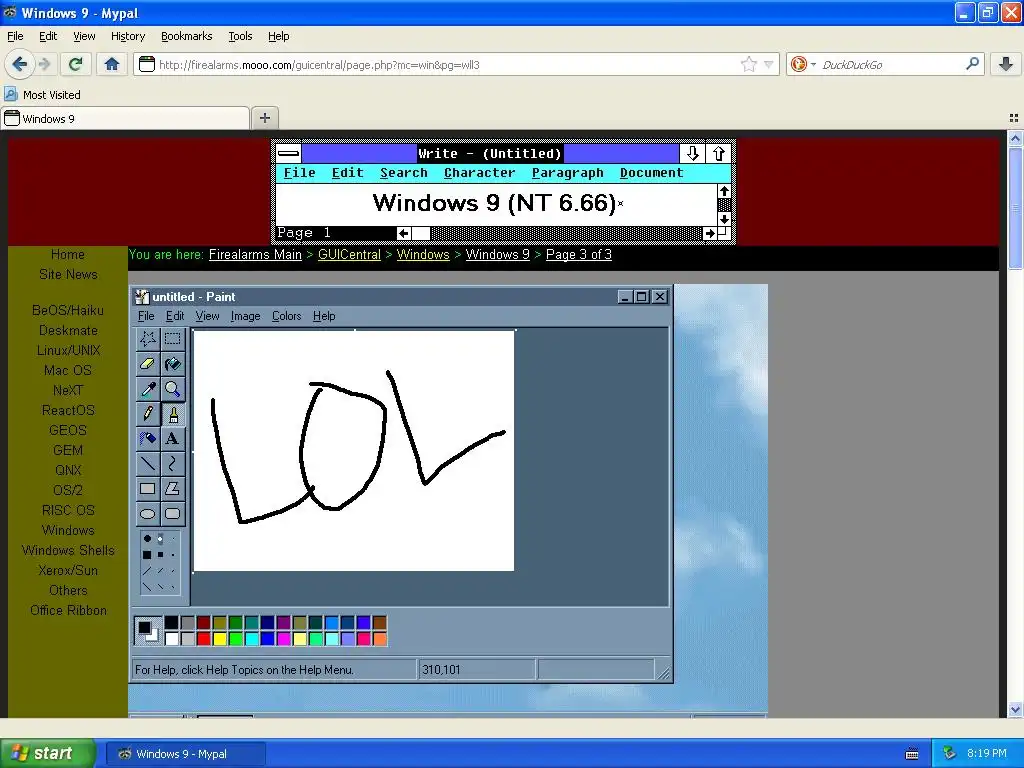The height and width of the screenshot is (768, 1024).
Task: Go to the browser Home page
Action: [x=112, y=64]
